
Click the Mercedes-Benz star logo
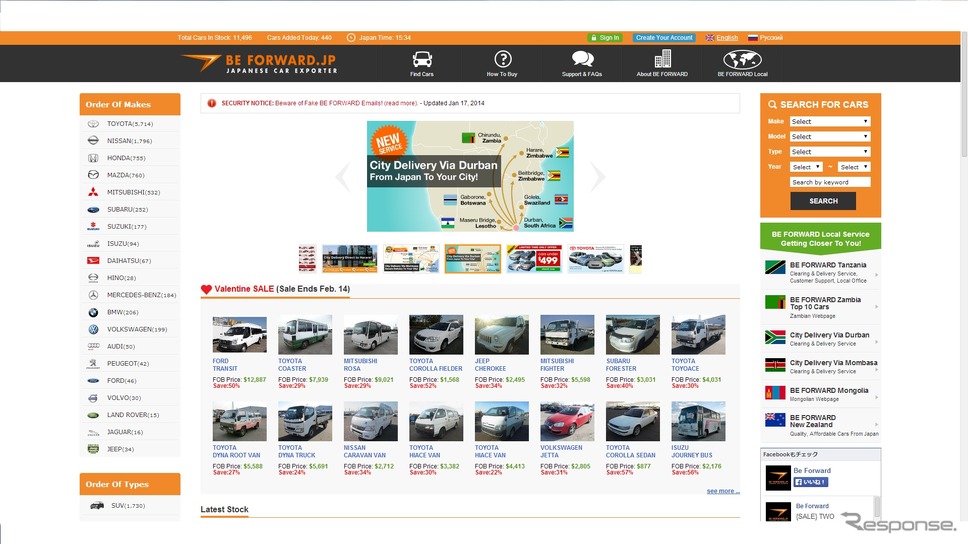(x=93, y=295)
